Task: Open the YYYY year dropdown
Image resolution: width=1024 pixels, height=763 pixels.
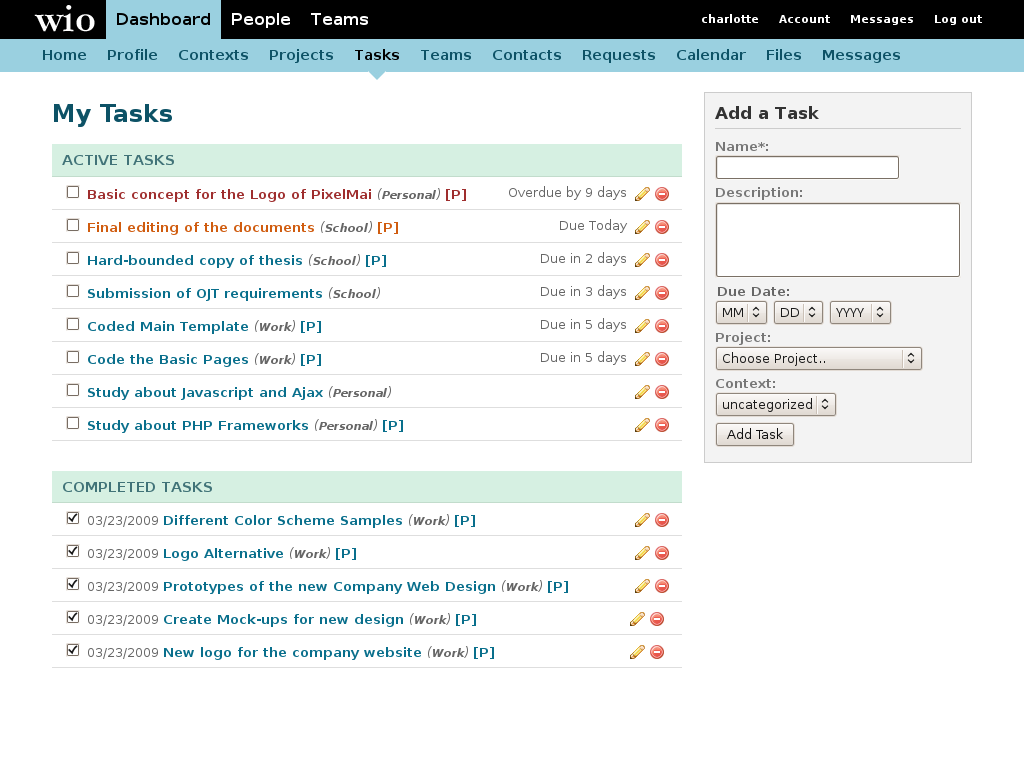Action: [860, 312]
